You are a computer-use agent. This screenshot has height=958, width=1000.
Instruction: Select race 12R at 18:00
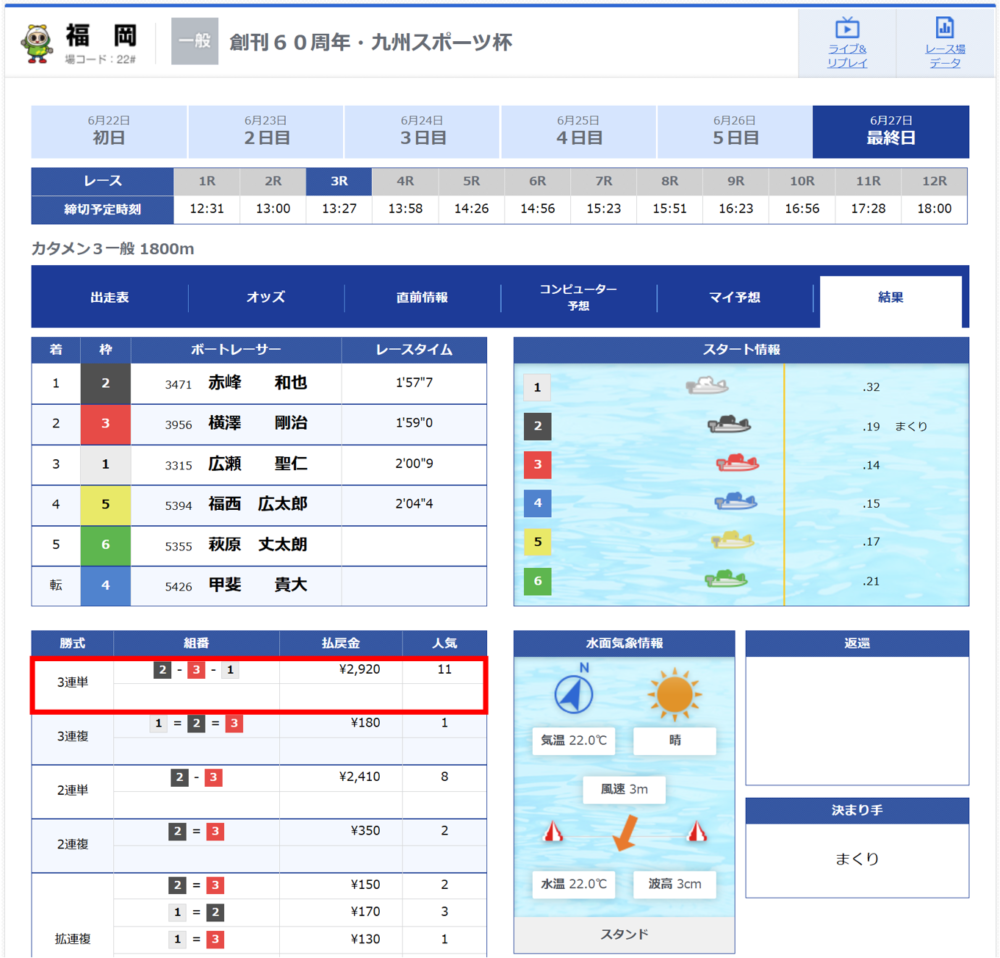coord(934,196)
